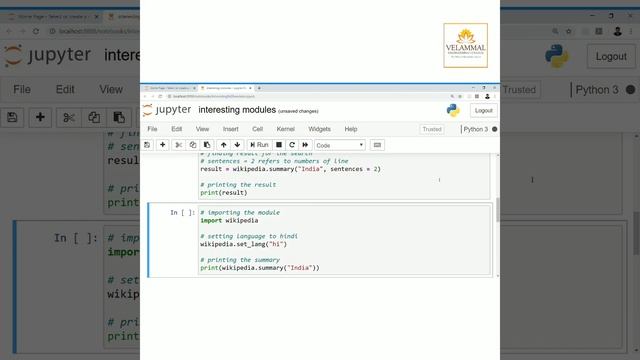
Task: Open the Code cell type dropdown
Action: tap(339, 145)
